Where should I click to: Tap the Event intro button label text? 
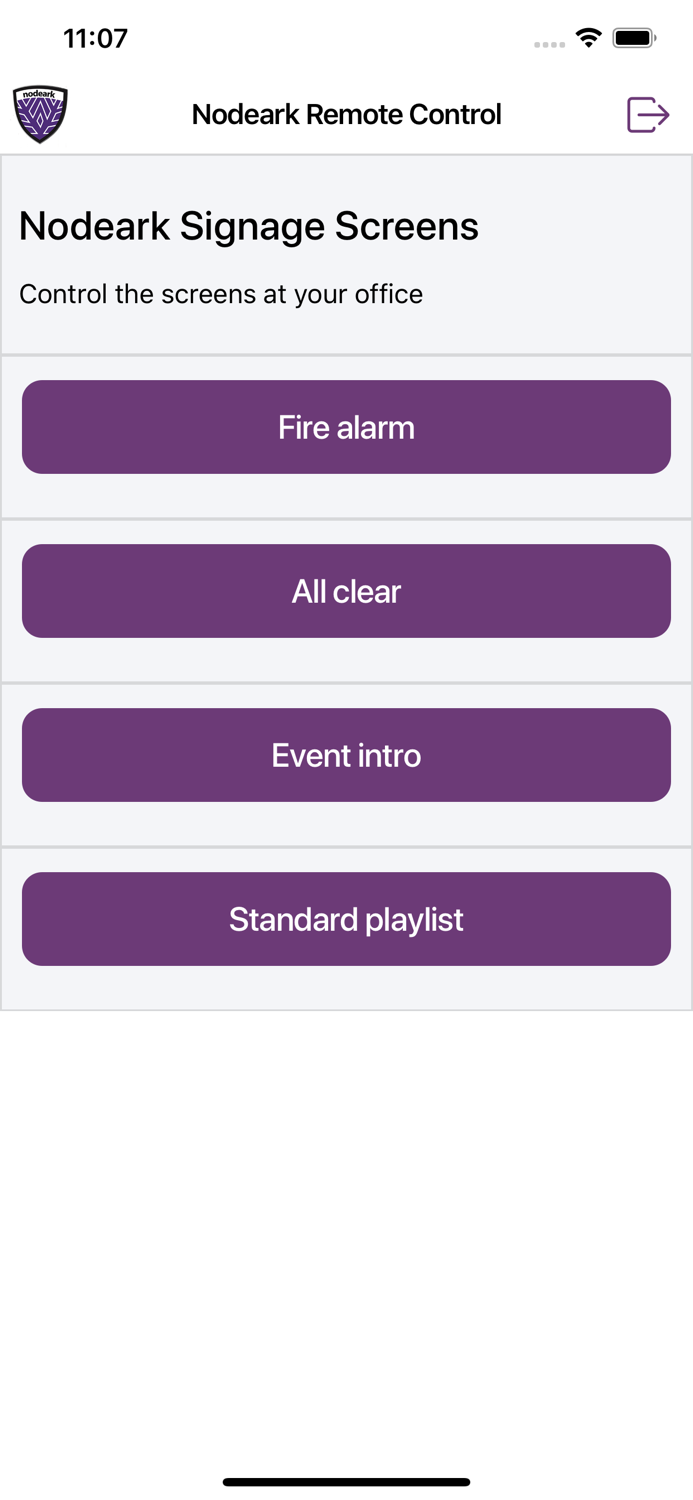pyautogui.click(x=346, y=754)
